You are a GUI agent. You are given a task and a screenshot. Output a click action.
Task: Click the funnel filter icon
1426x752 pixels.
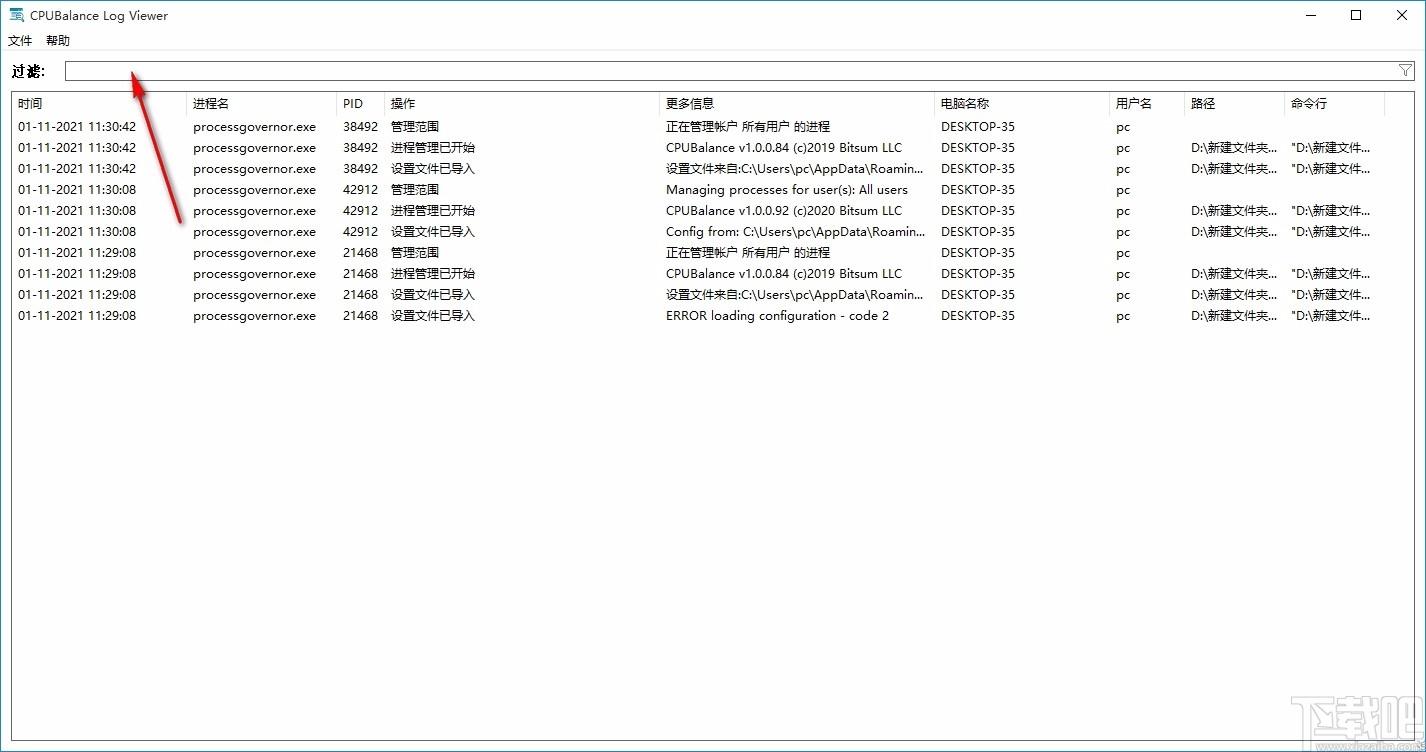tap(1405, 71)
